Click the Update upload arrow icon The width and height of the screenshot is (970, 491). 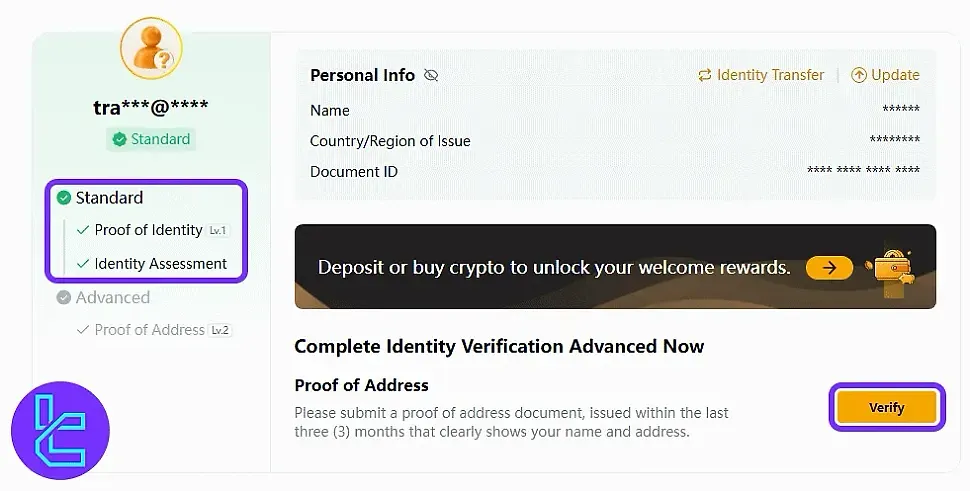(858, 75)
